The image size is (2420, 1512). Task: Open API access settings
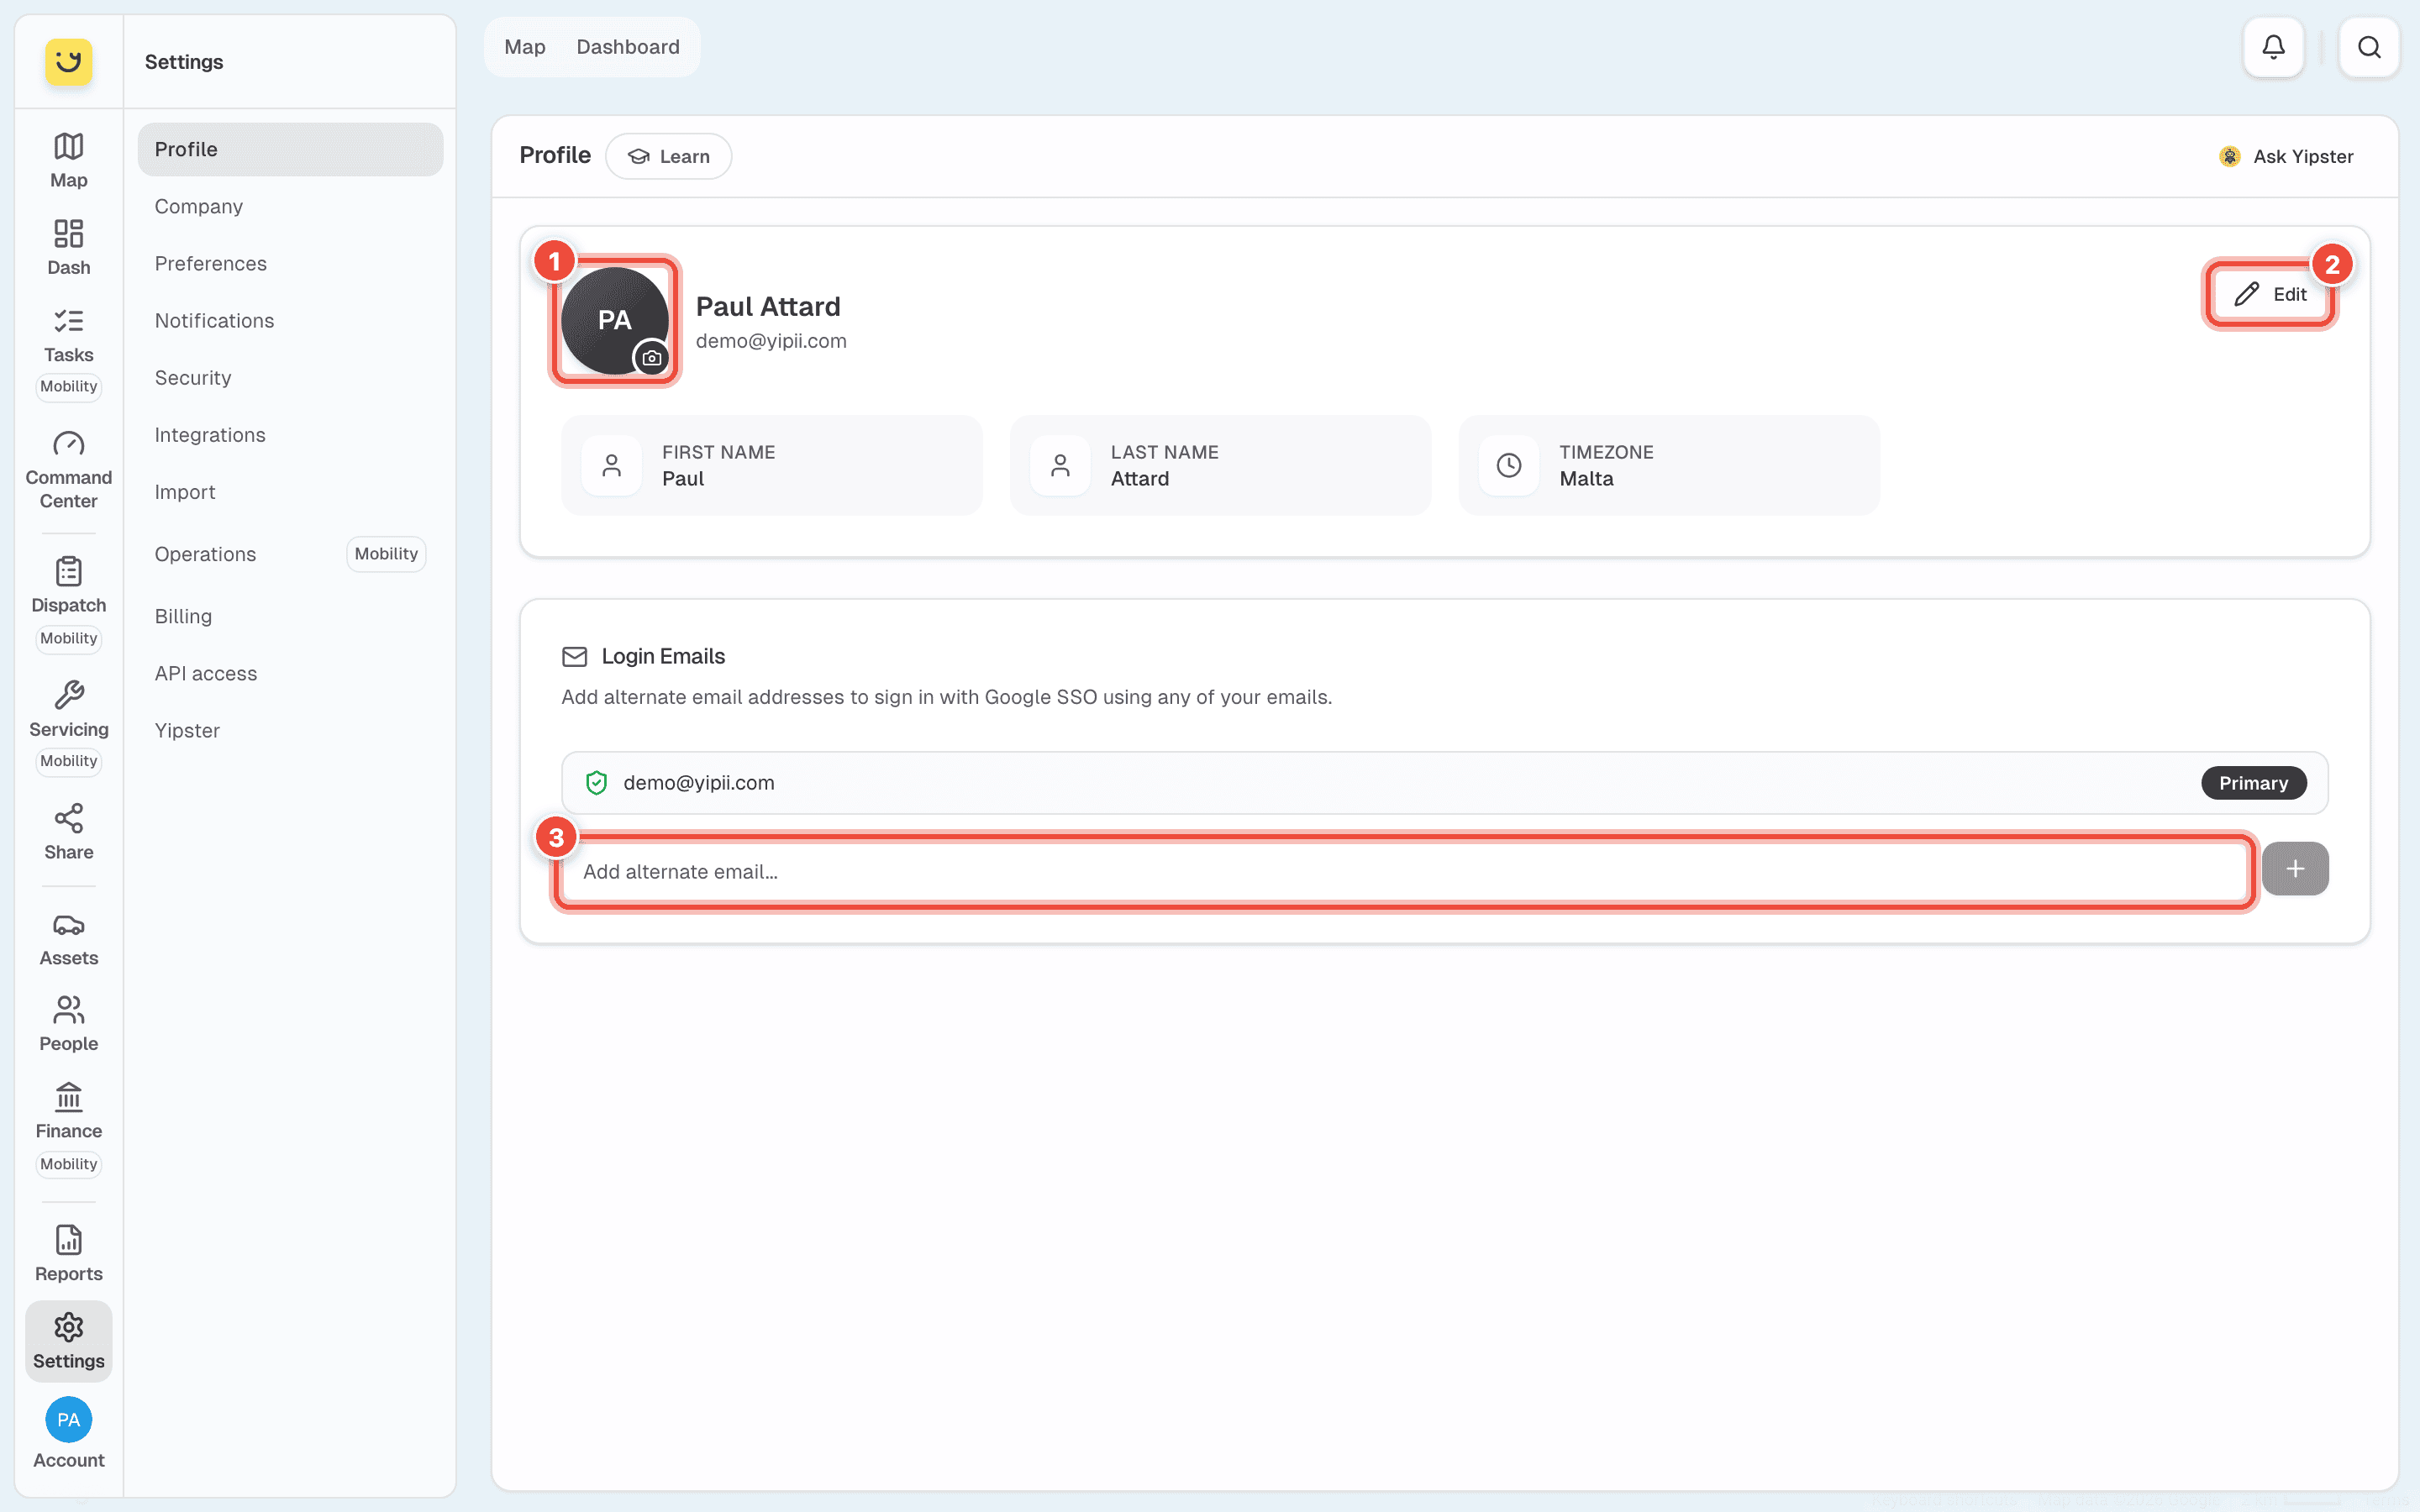[x=290, y=673]
